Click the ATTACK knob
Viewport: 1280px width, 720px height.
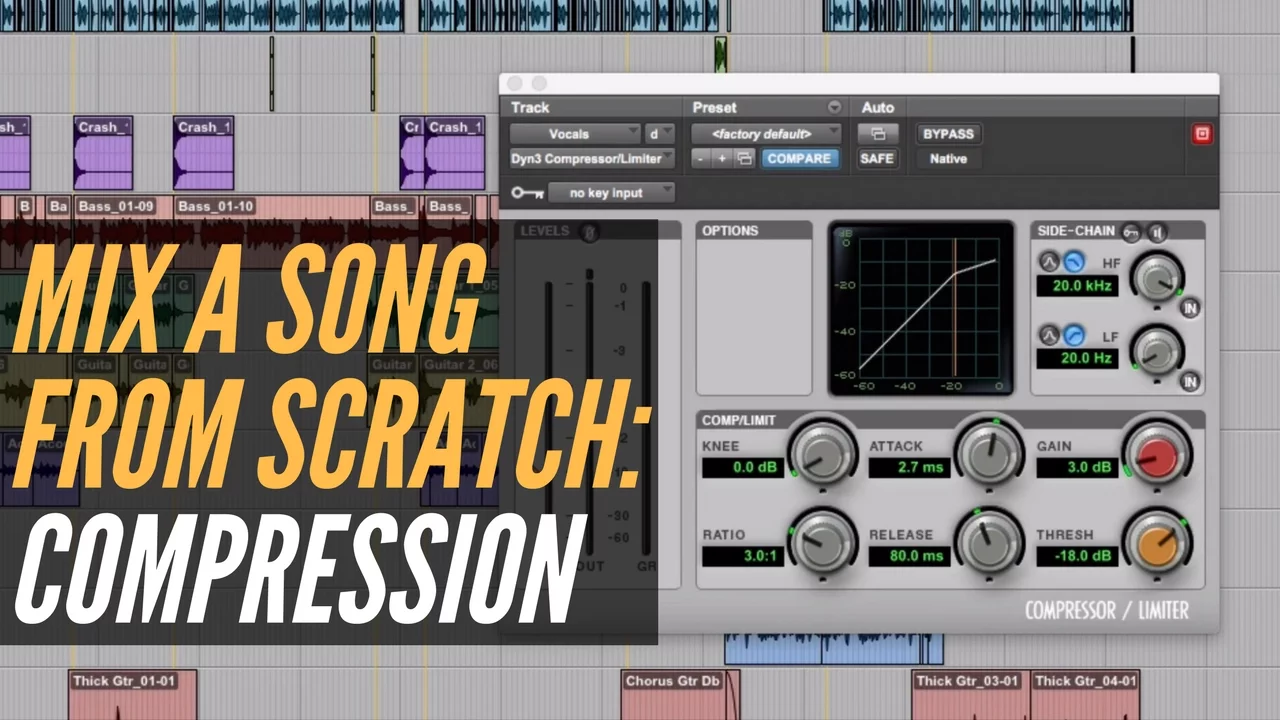click(x=989, y=452)
